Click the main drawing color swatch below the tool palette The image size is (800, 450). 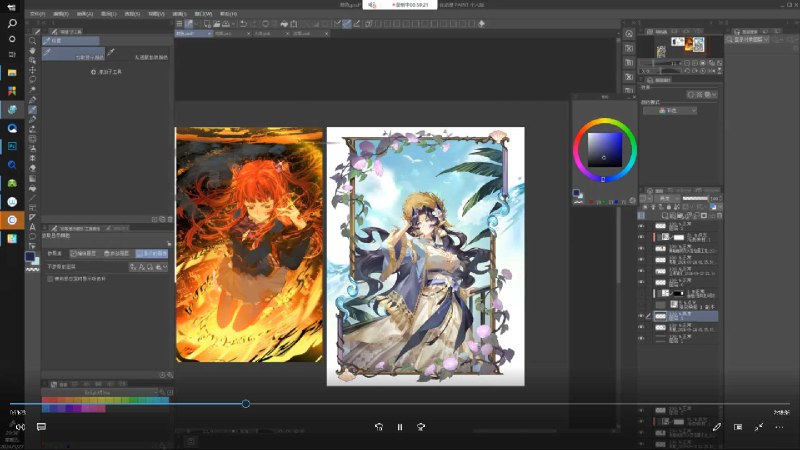click(30, 257)
